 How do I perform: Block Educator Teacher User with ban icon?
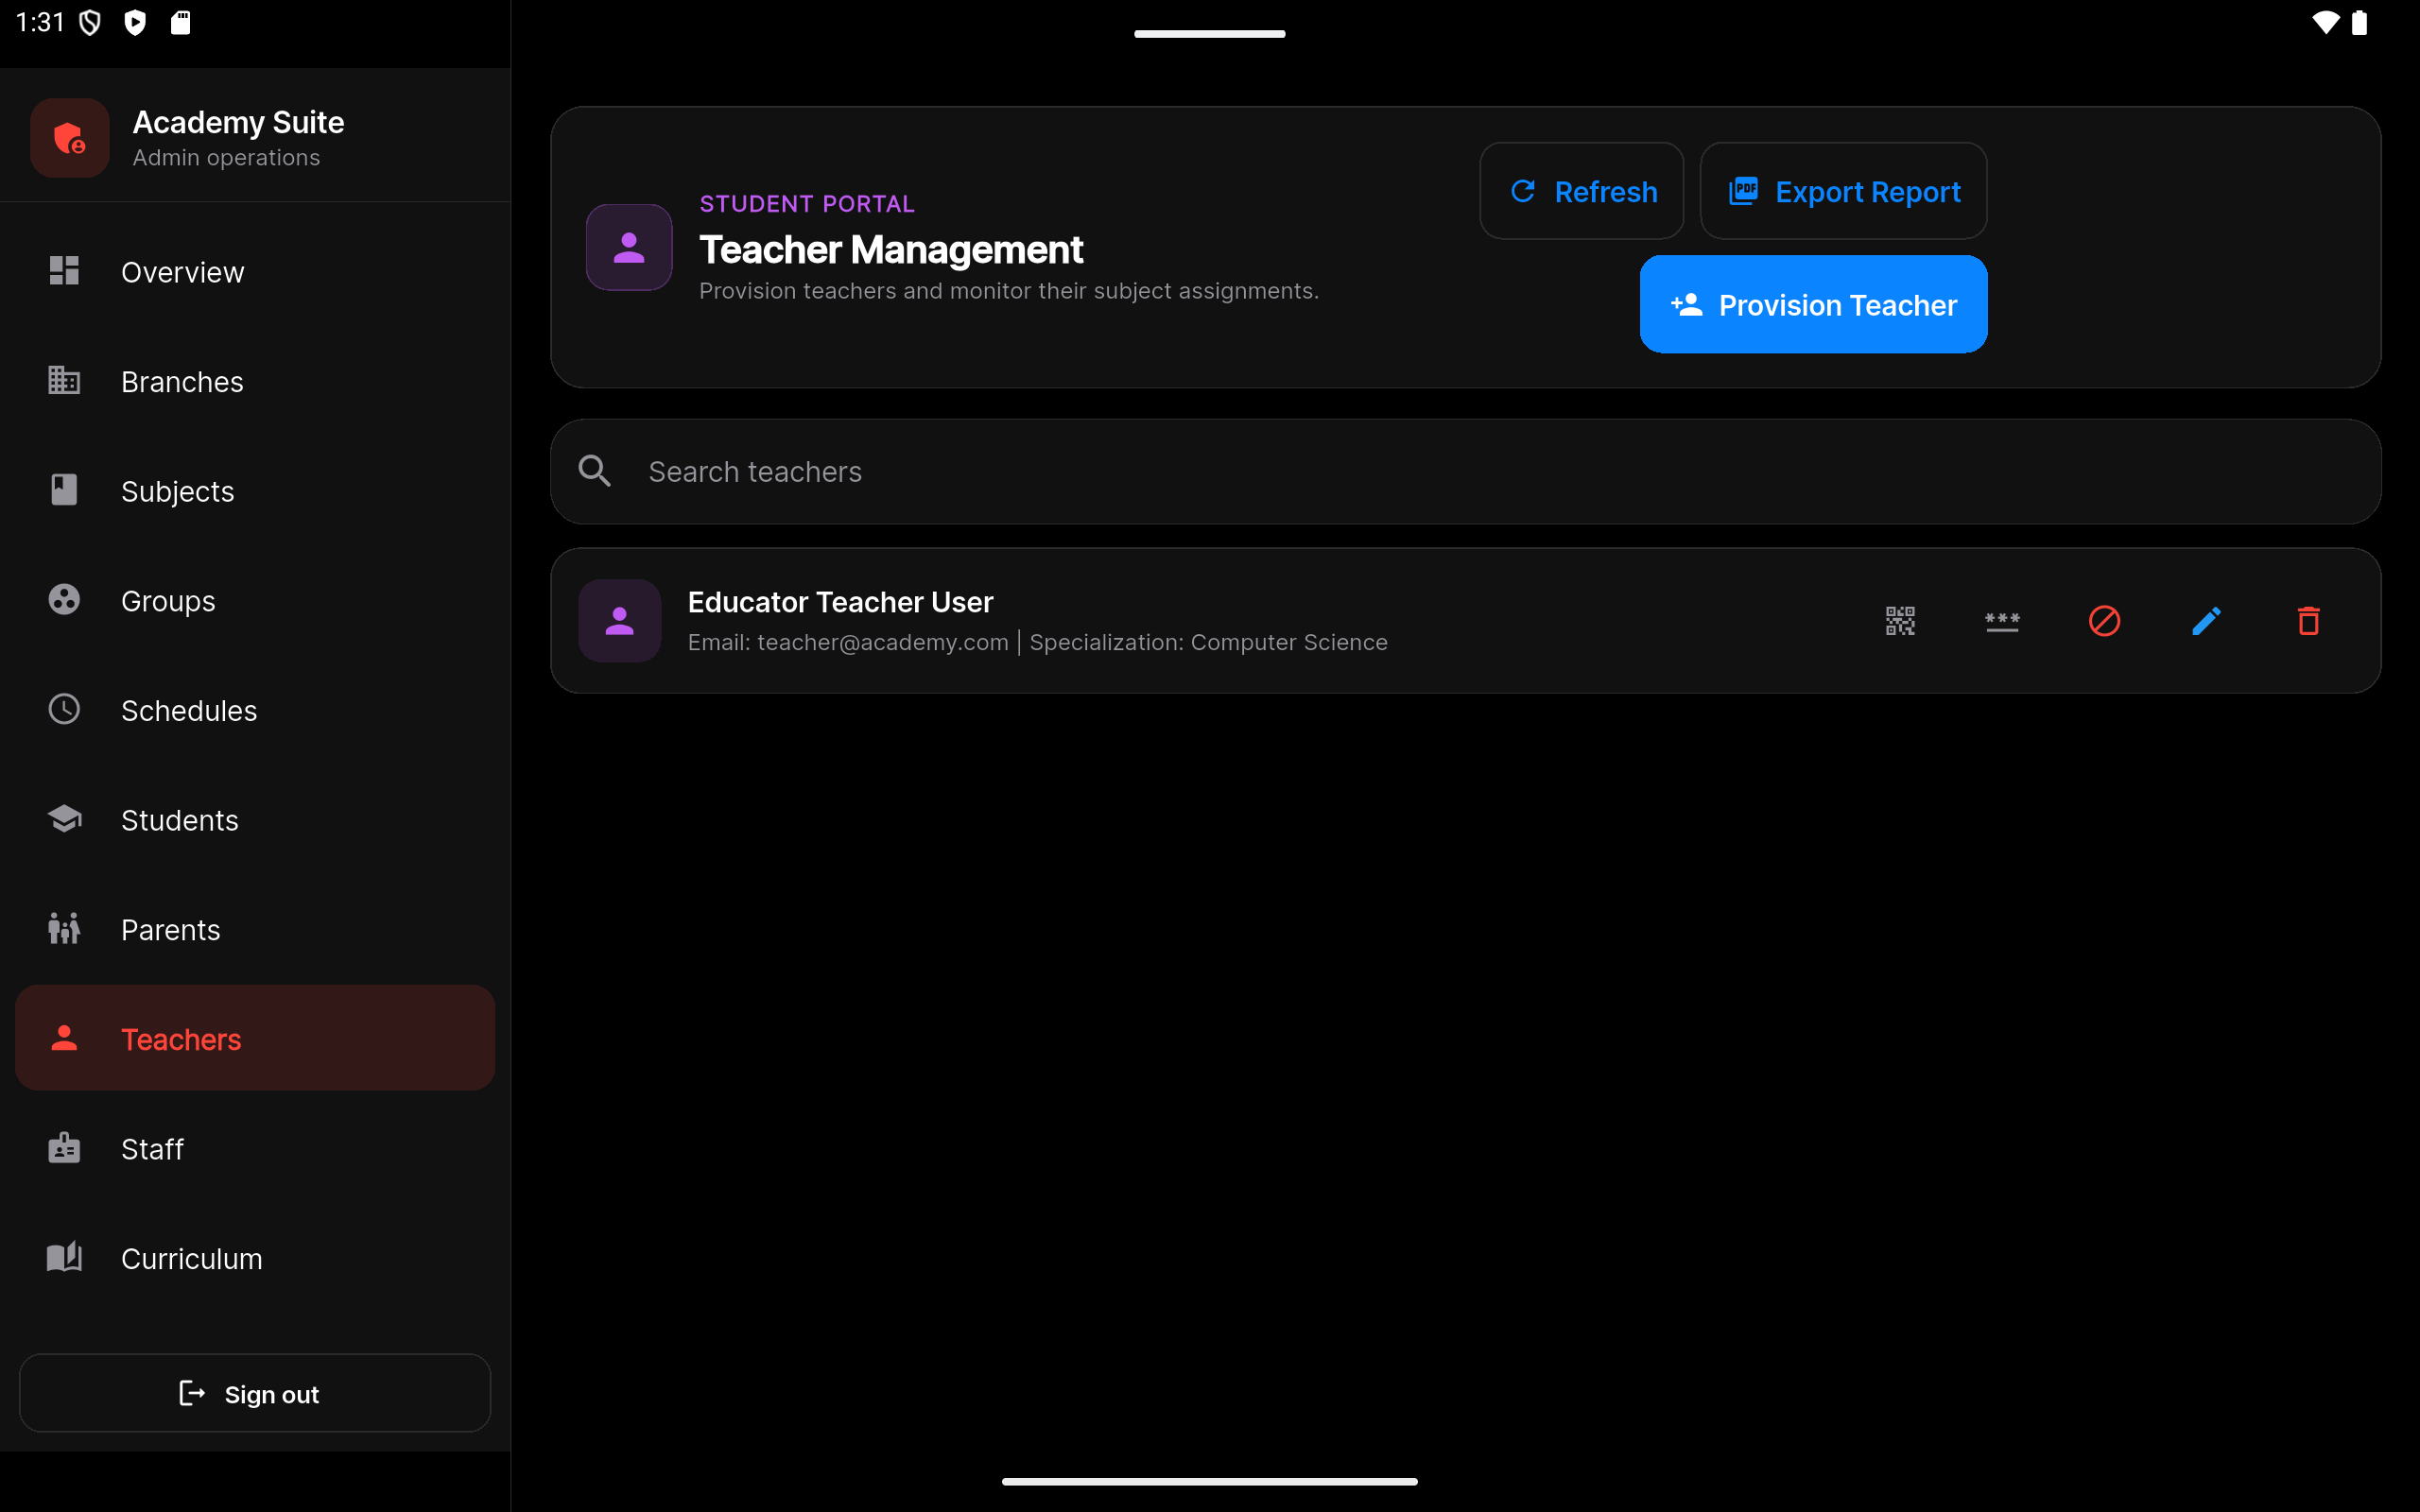(2104, 621)
